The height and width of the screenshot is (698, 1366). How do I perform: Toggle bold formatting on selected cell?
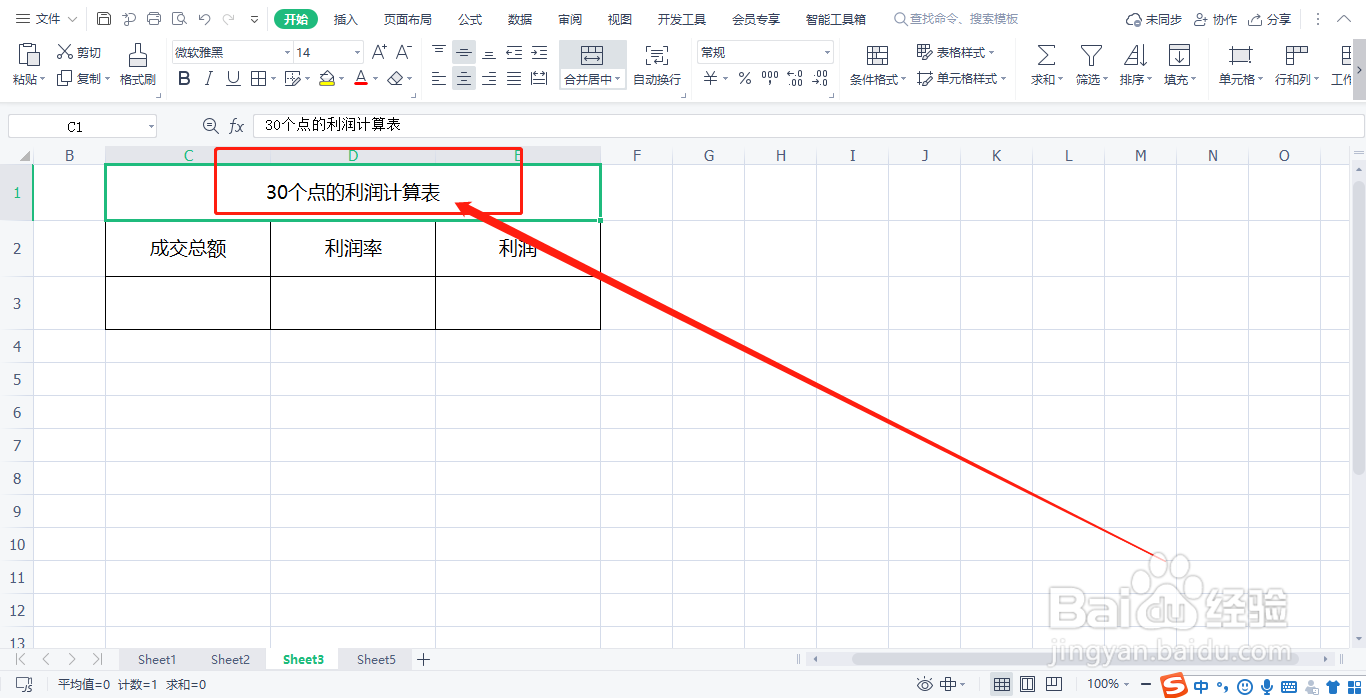tap(183, 78)
